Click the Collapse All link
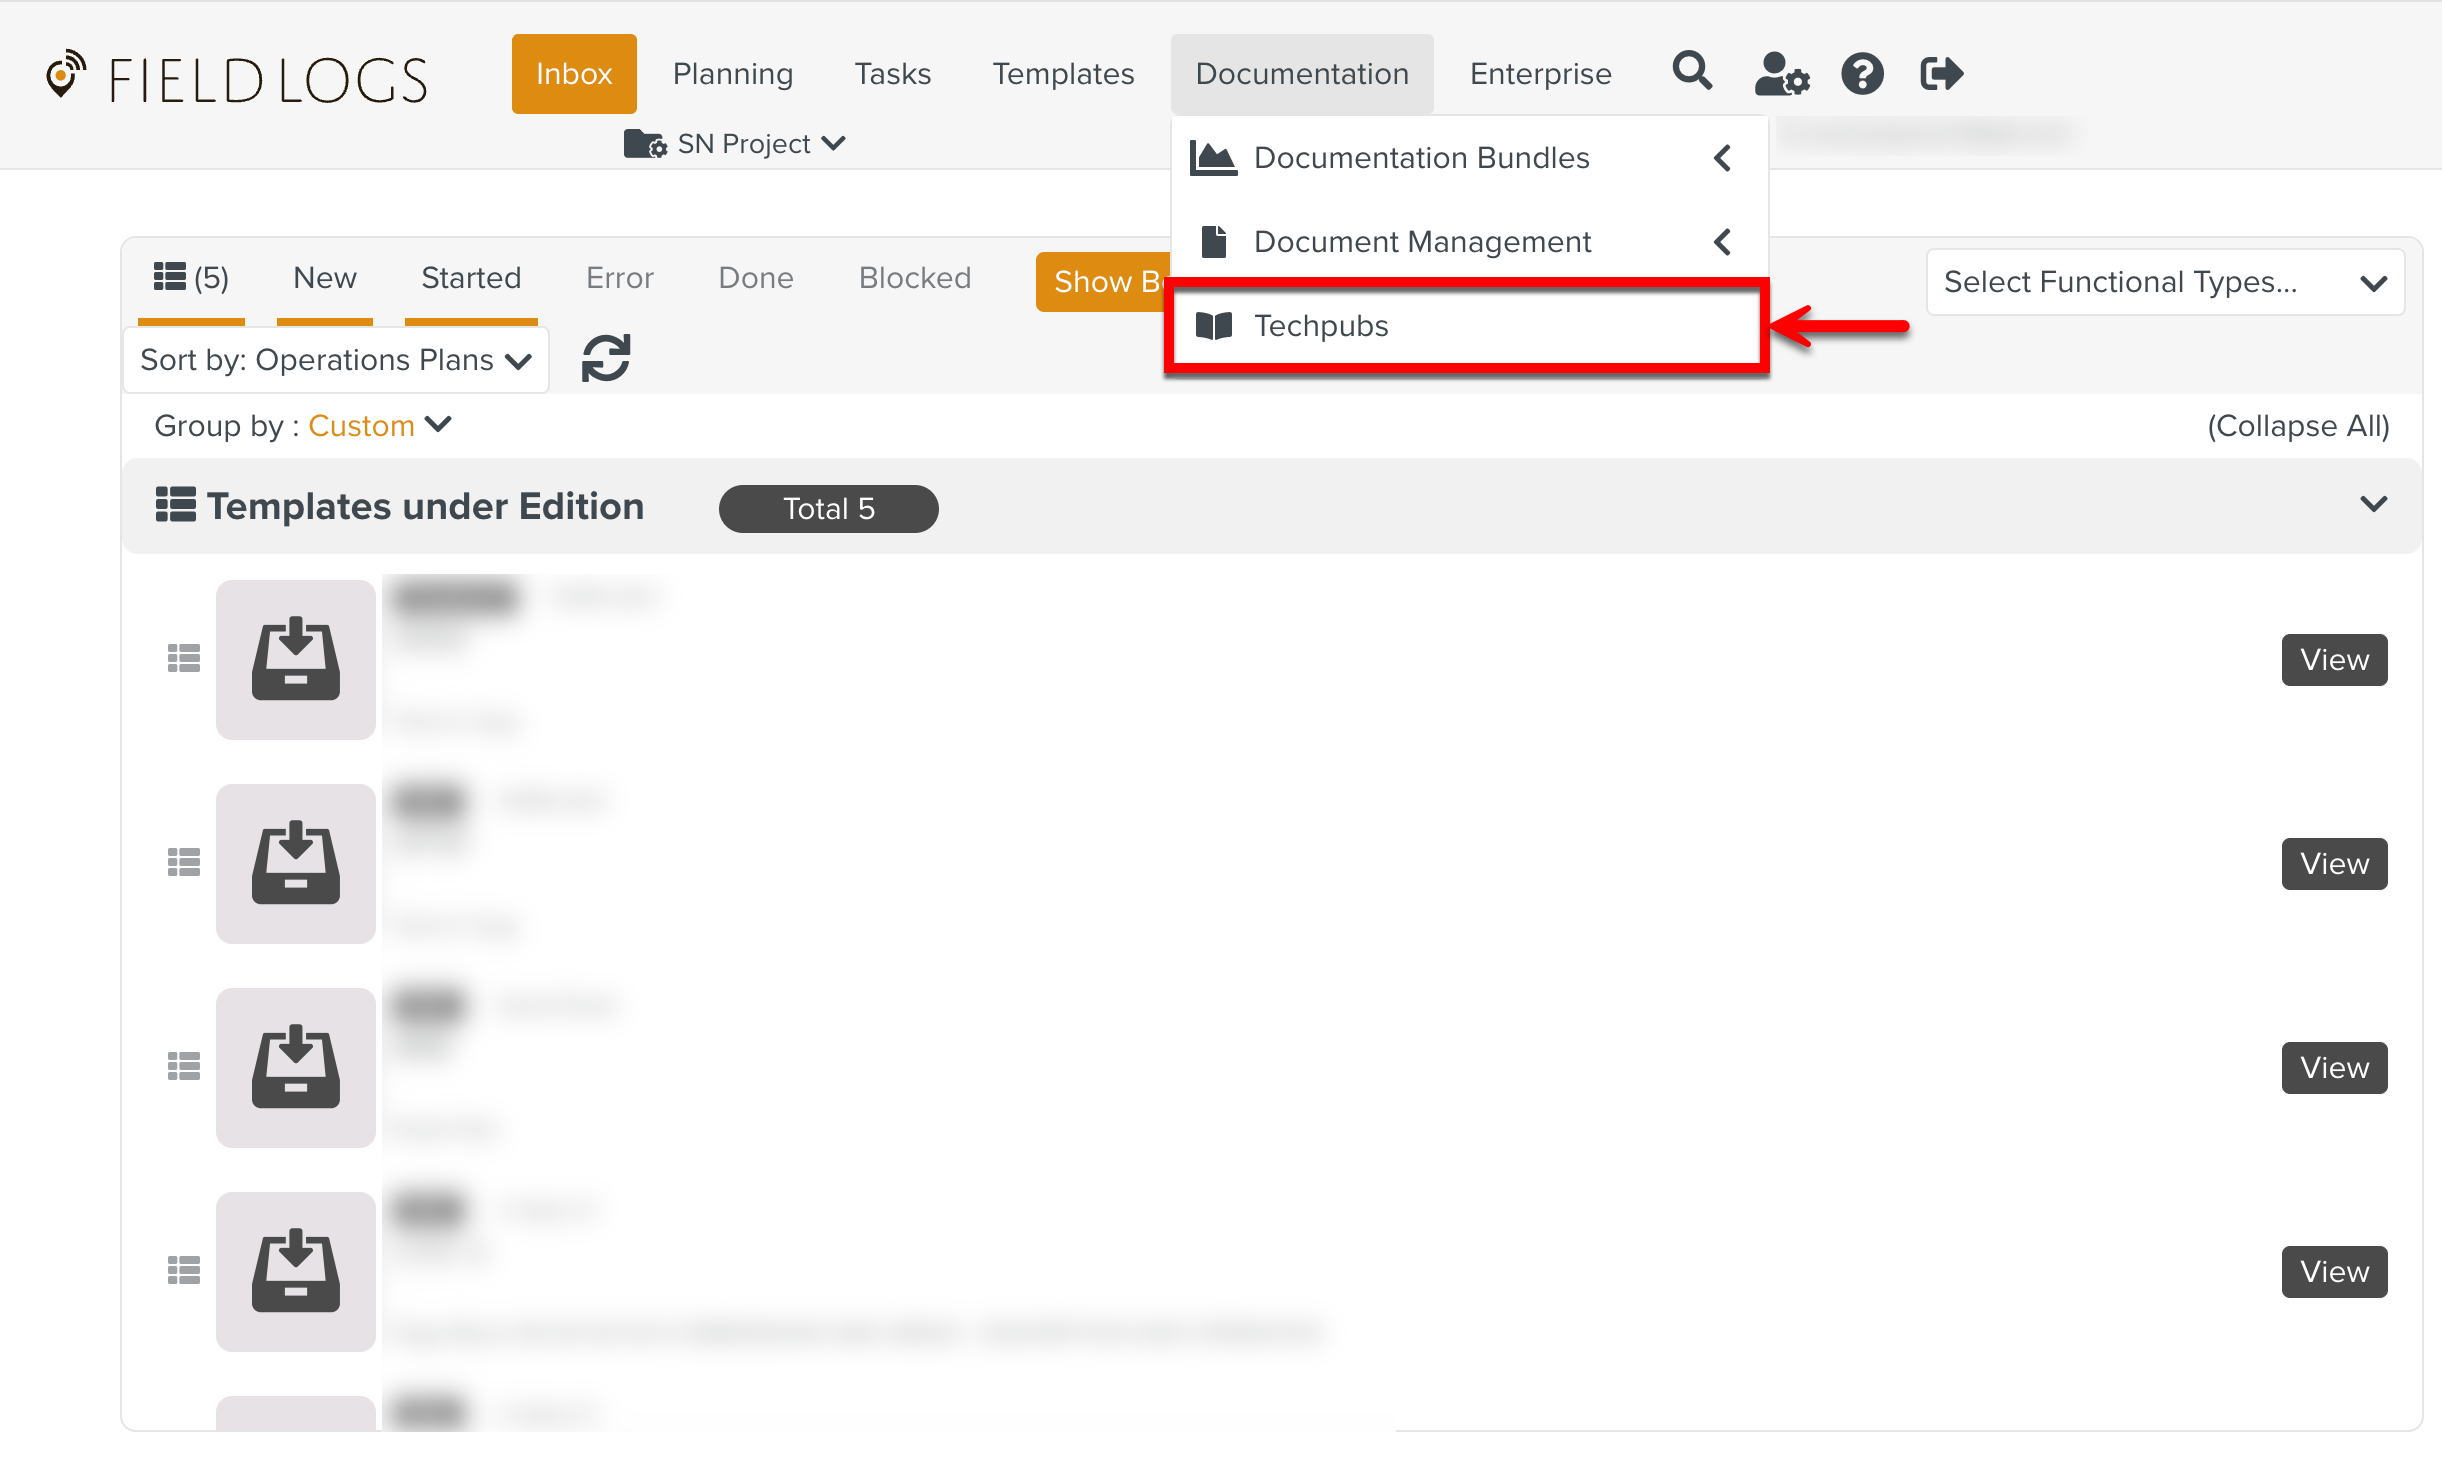Screen dimensions: 2442x1482 tap(2298, 426)
